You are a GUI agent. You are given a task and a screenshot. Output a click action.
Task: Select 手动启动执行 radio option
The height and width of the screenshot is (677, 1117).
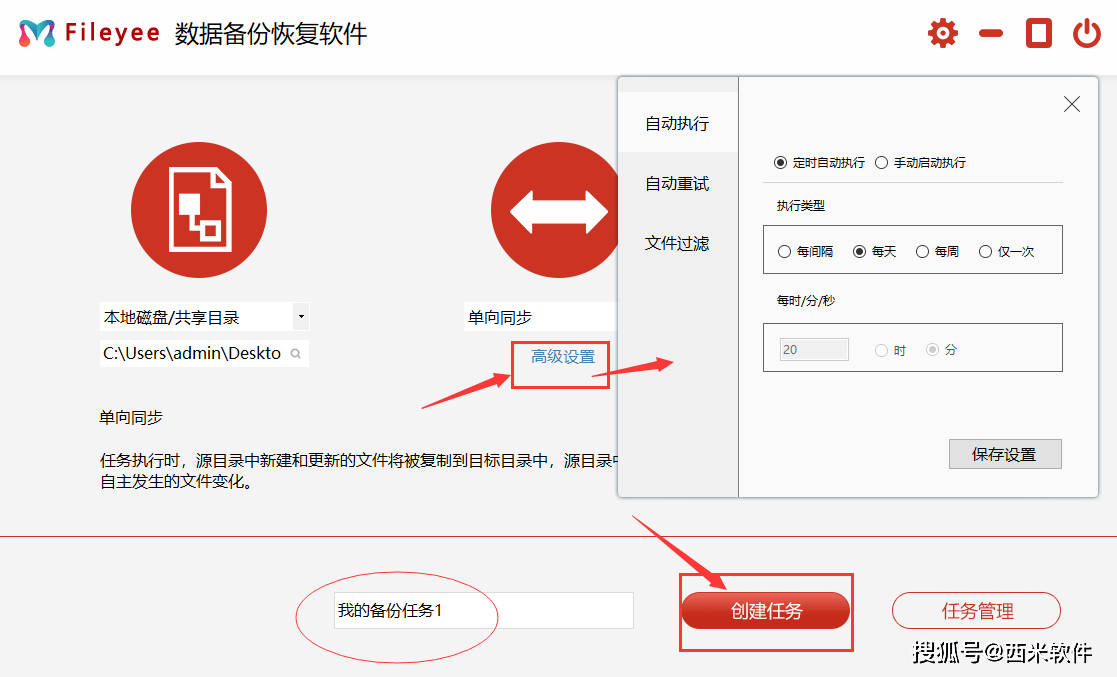pyautogui.click(x=920, y=162)
